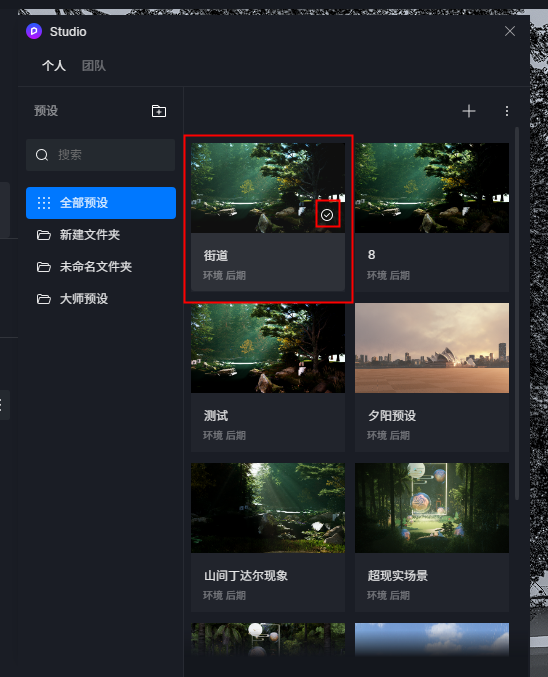Switch to the 团队 tab
This screenshot has height=677, width=548.
(94, 66)
